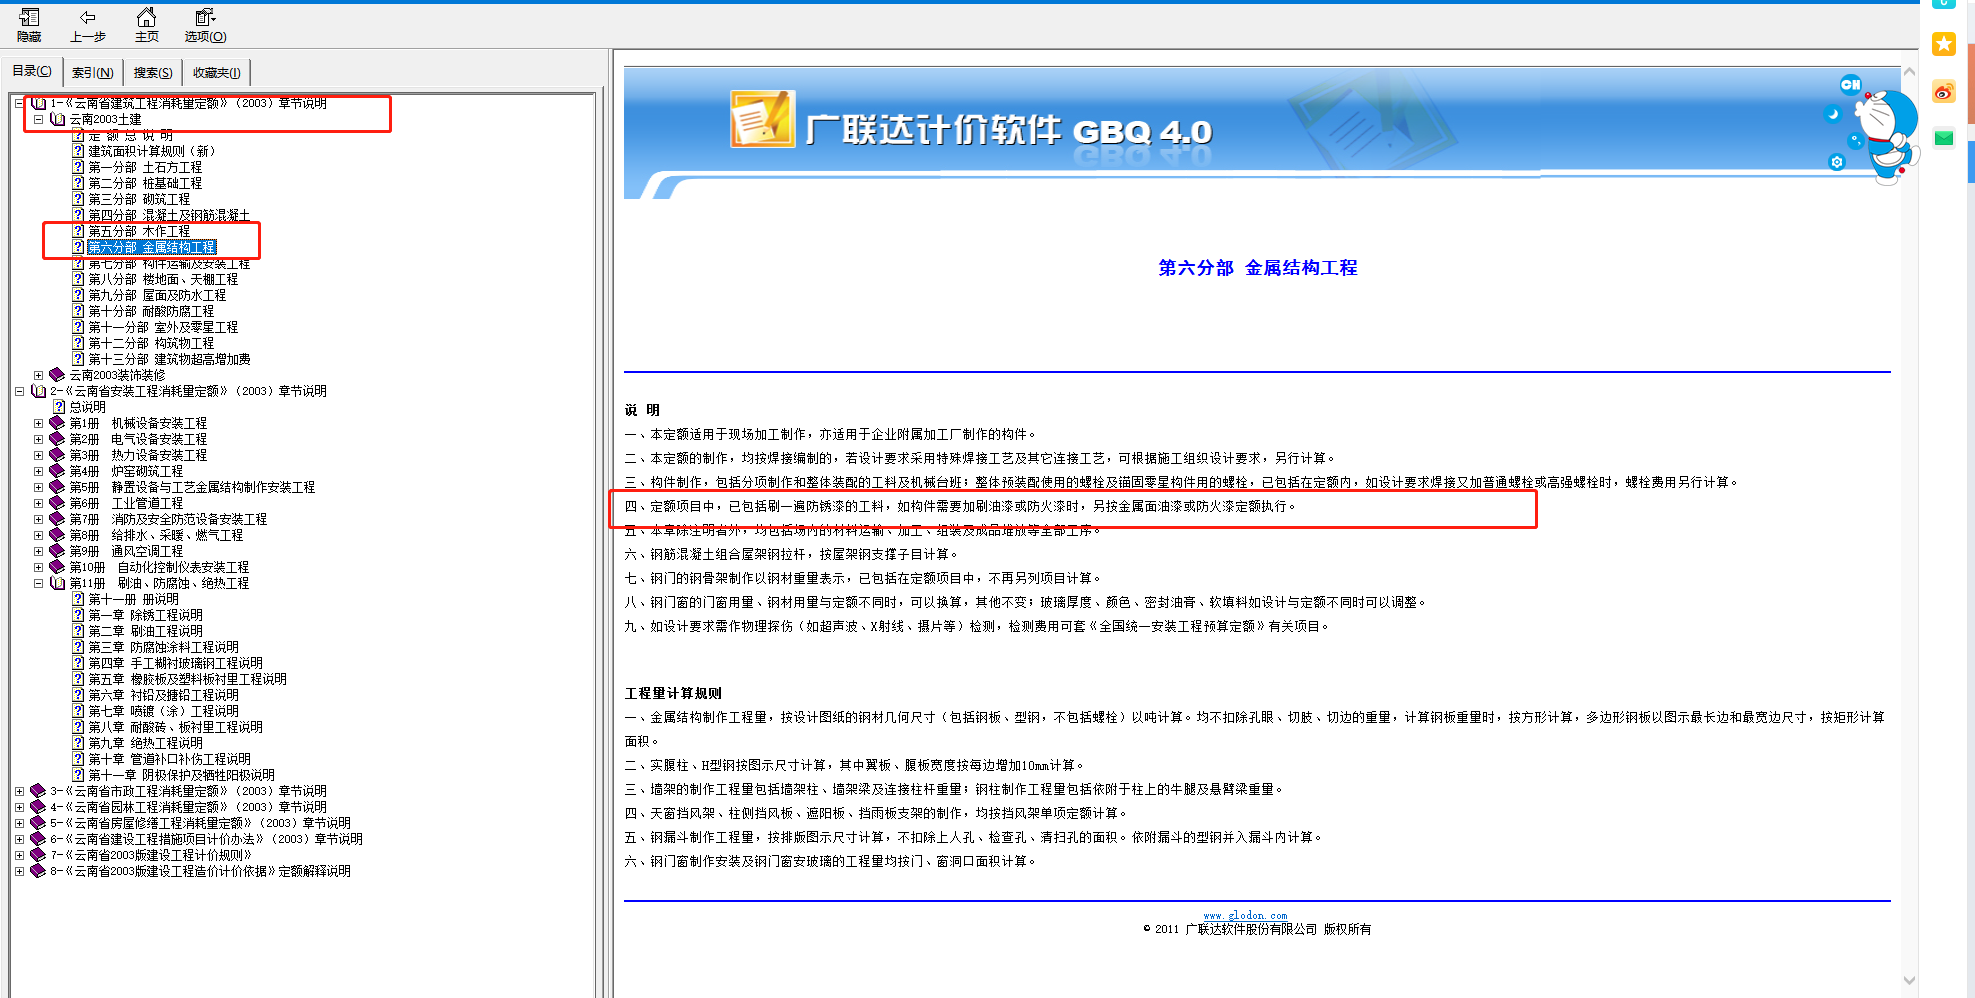Click the punctuation mode icon on Doraemon widget

(x=1855, y=141)
